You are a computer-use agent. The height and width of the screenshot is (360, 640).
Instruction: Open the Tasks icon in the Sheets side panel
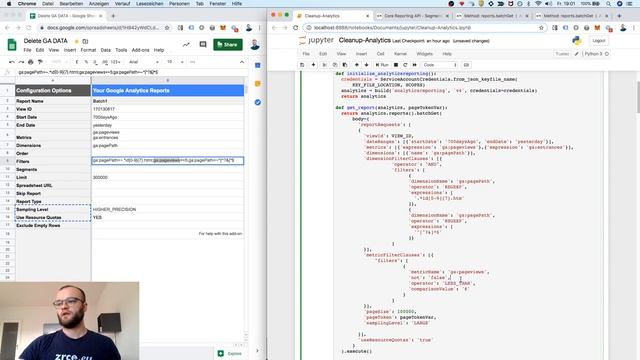click(258, 102)
